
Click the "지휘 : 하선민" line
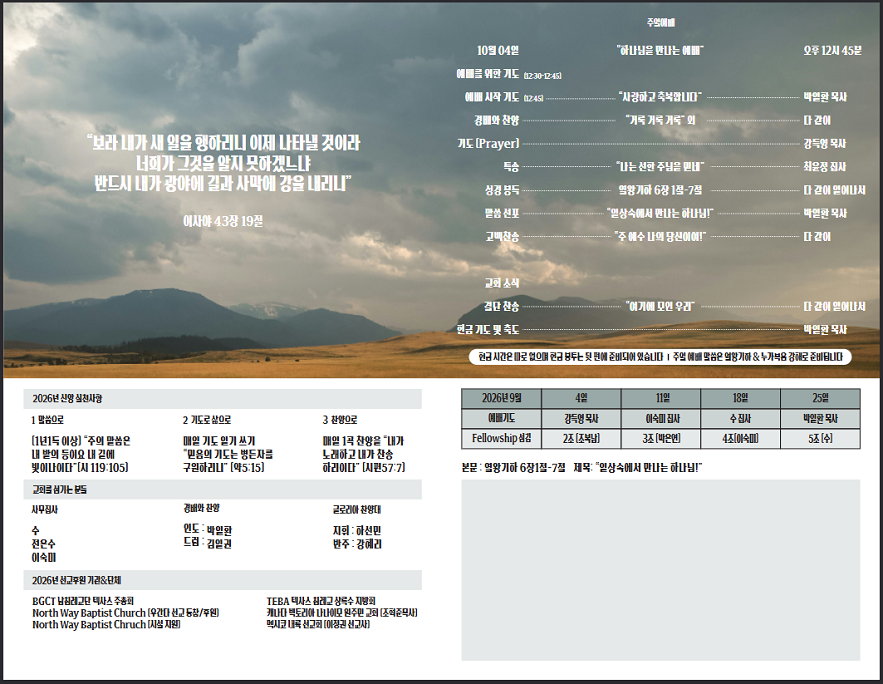(357, 530)
